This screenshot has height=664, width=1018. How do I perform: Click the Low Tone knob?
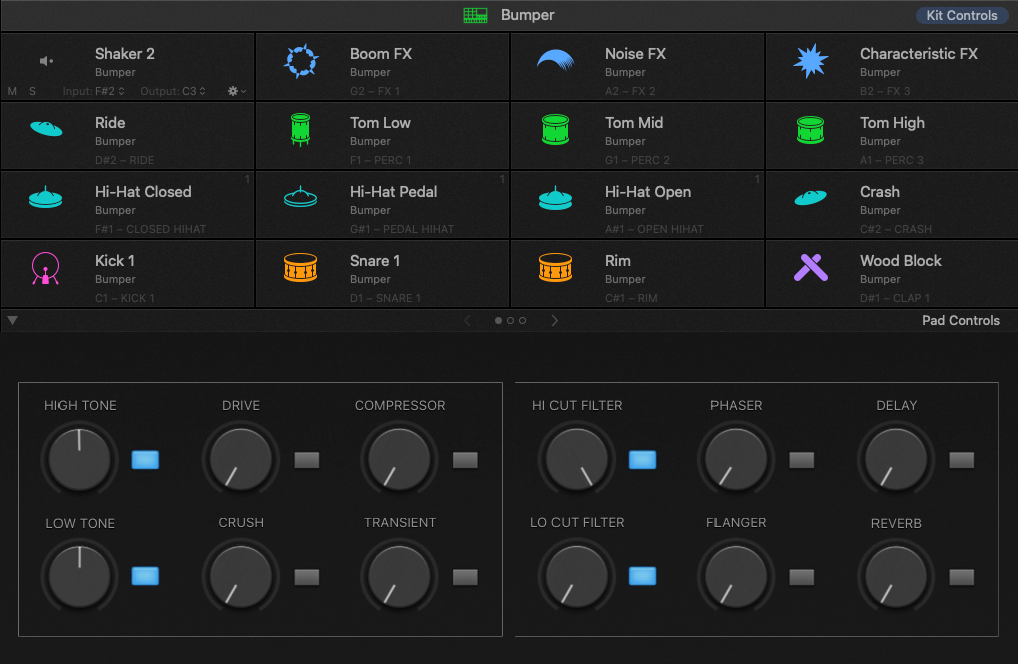(80, 576)
